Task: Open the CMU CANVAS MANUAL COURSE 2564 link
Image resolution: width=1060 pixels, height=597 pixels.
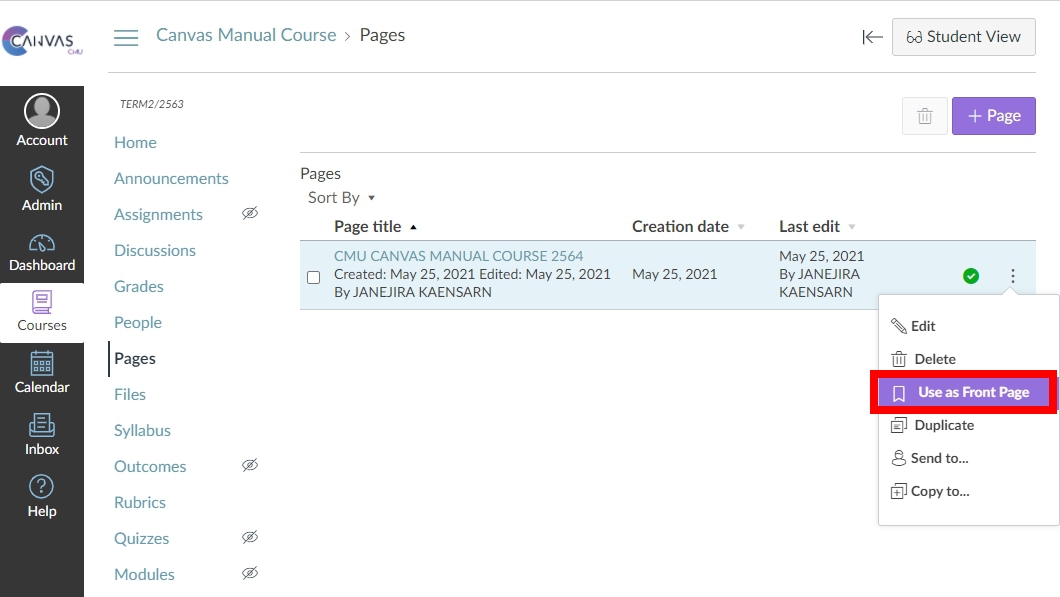Action: pos(458,256)
